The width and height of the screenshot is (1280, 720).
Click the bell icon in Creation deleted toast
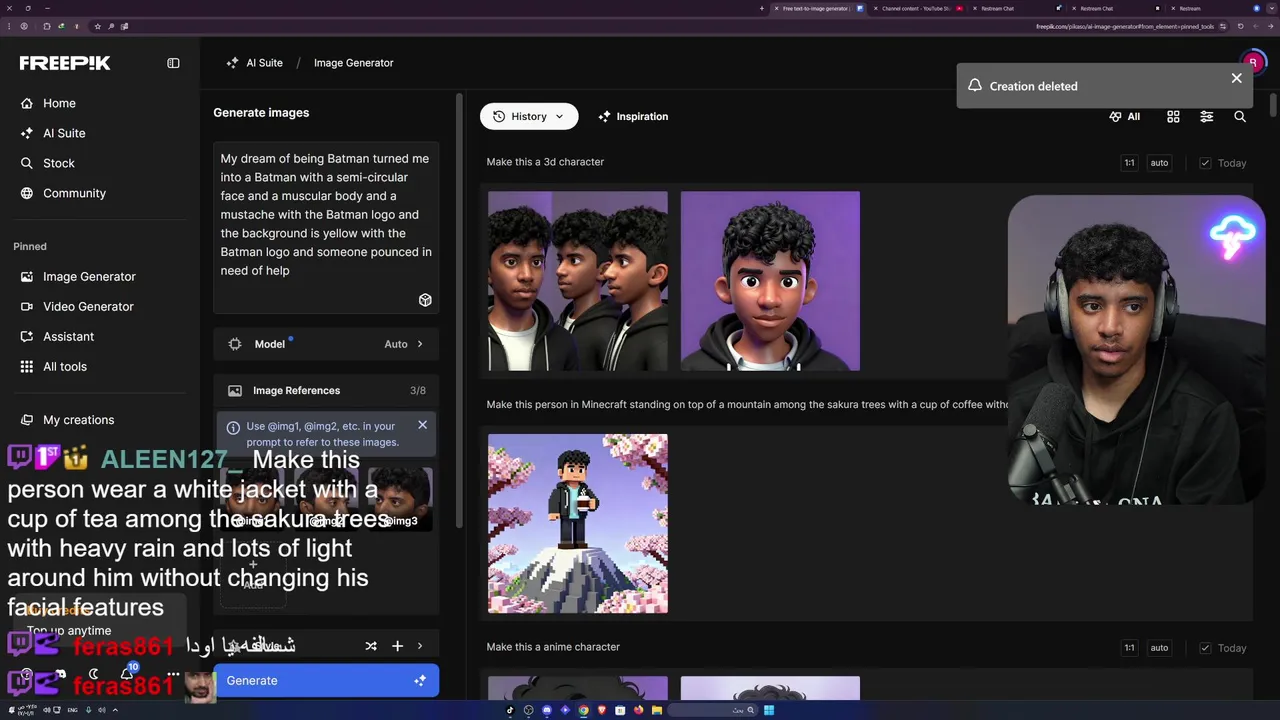tap(974, 86)
